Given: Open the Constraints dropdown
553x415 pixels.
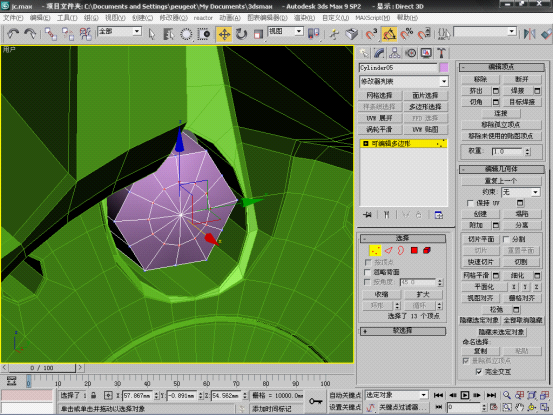Looking at the screenshot, I should [x=521, y=192].
